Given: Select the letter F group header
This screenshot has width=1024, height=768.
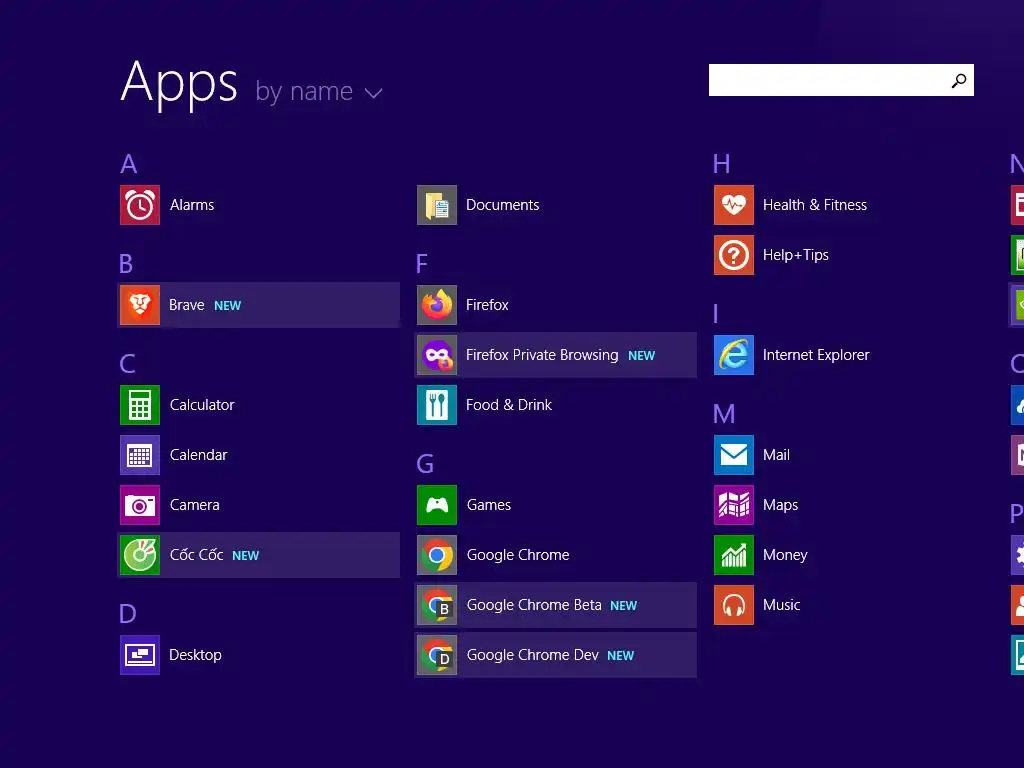Looking at the screenshot, I should click(422, 264).
